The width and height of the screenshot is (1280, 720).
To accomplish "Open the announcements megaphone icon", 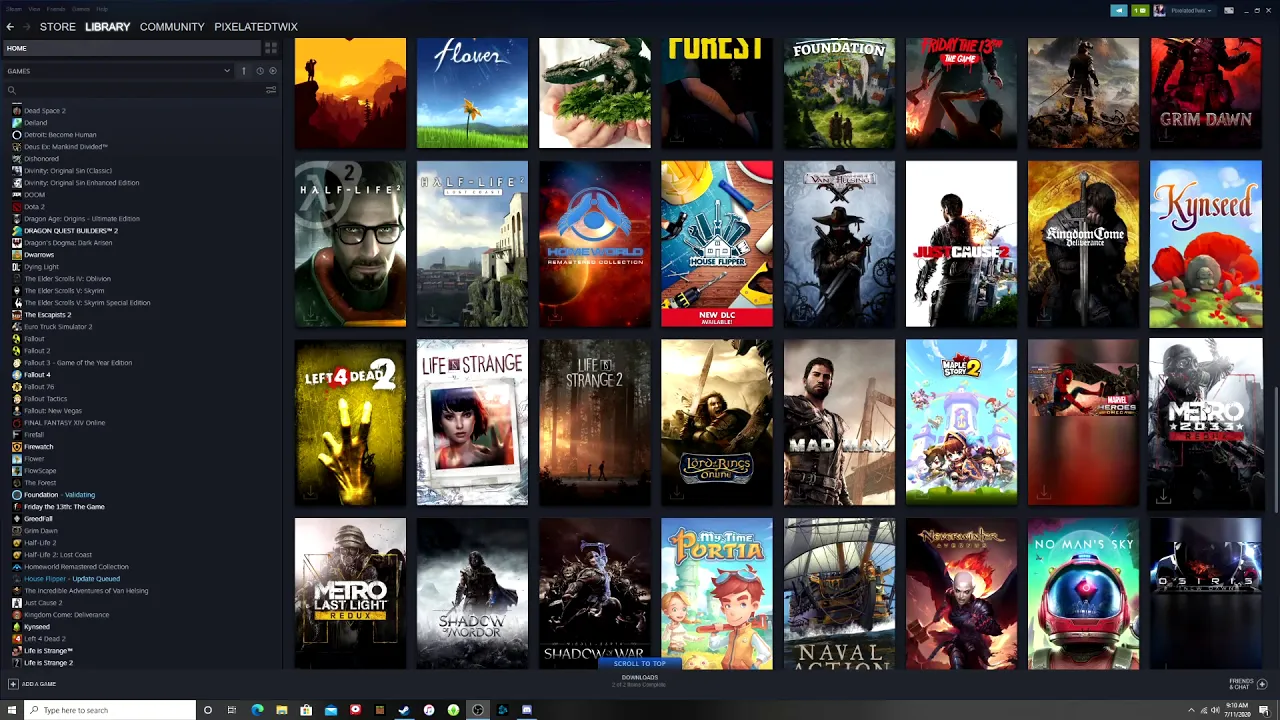I will [x=1119, y=10].
